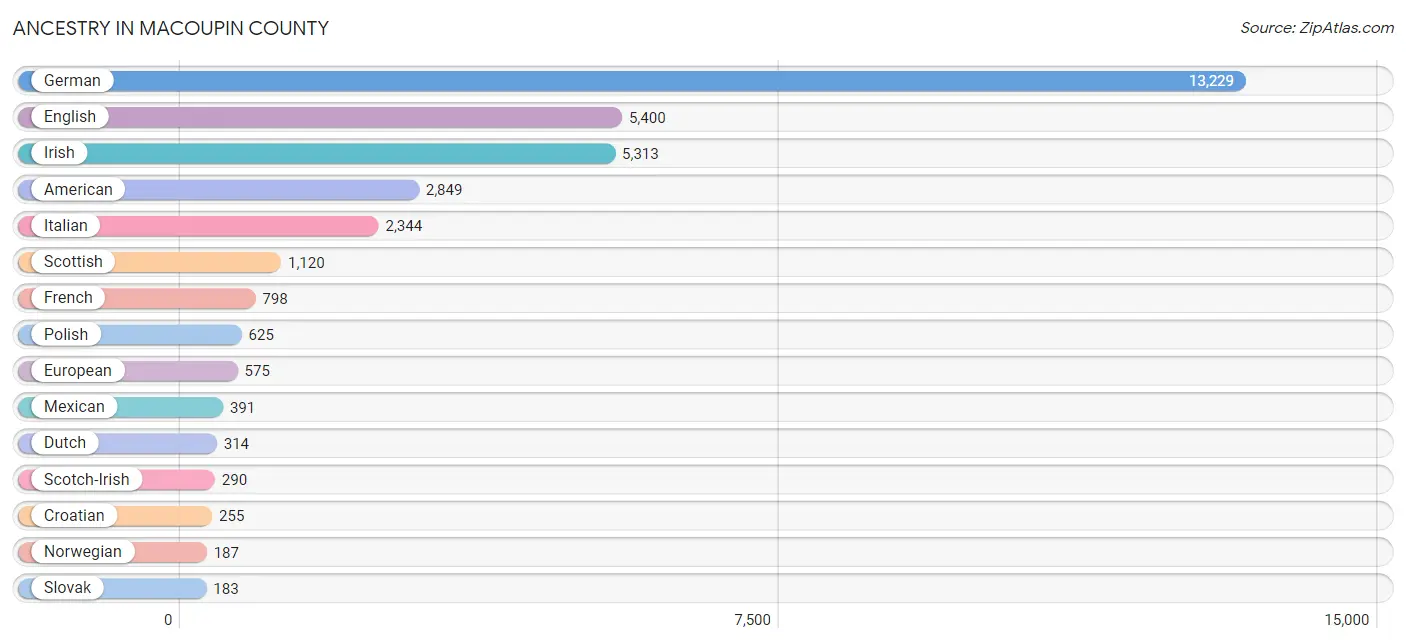Select the Scotch-Irish label

[x=87, y=480]
